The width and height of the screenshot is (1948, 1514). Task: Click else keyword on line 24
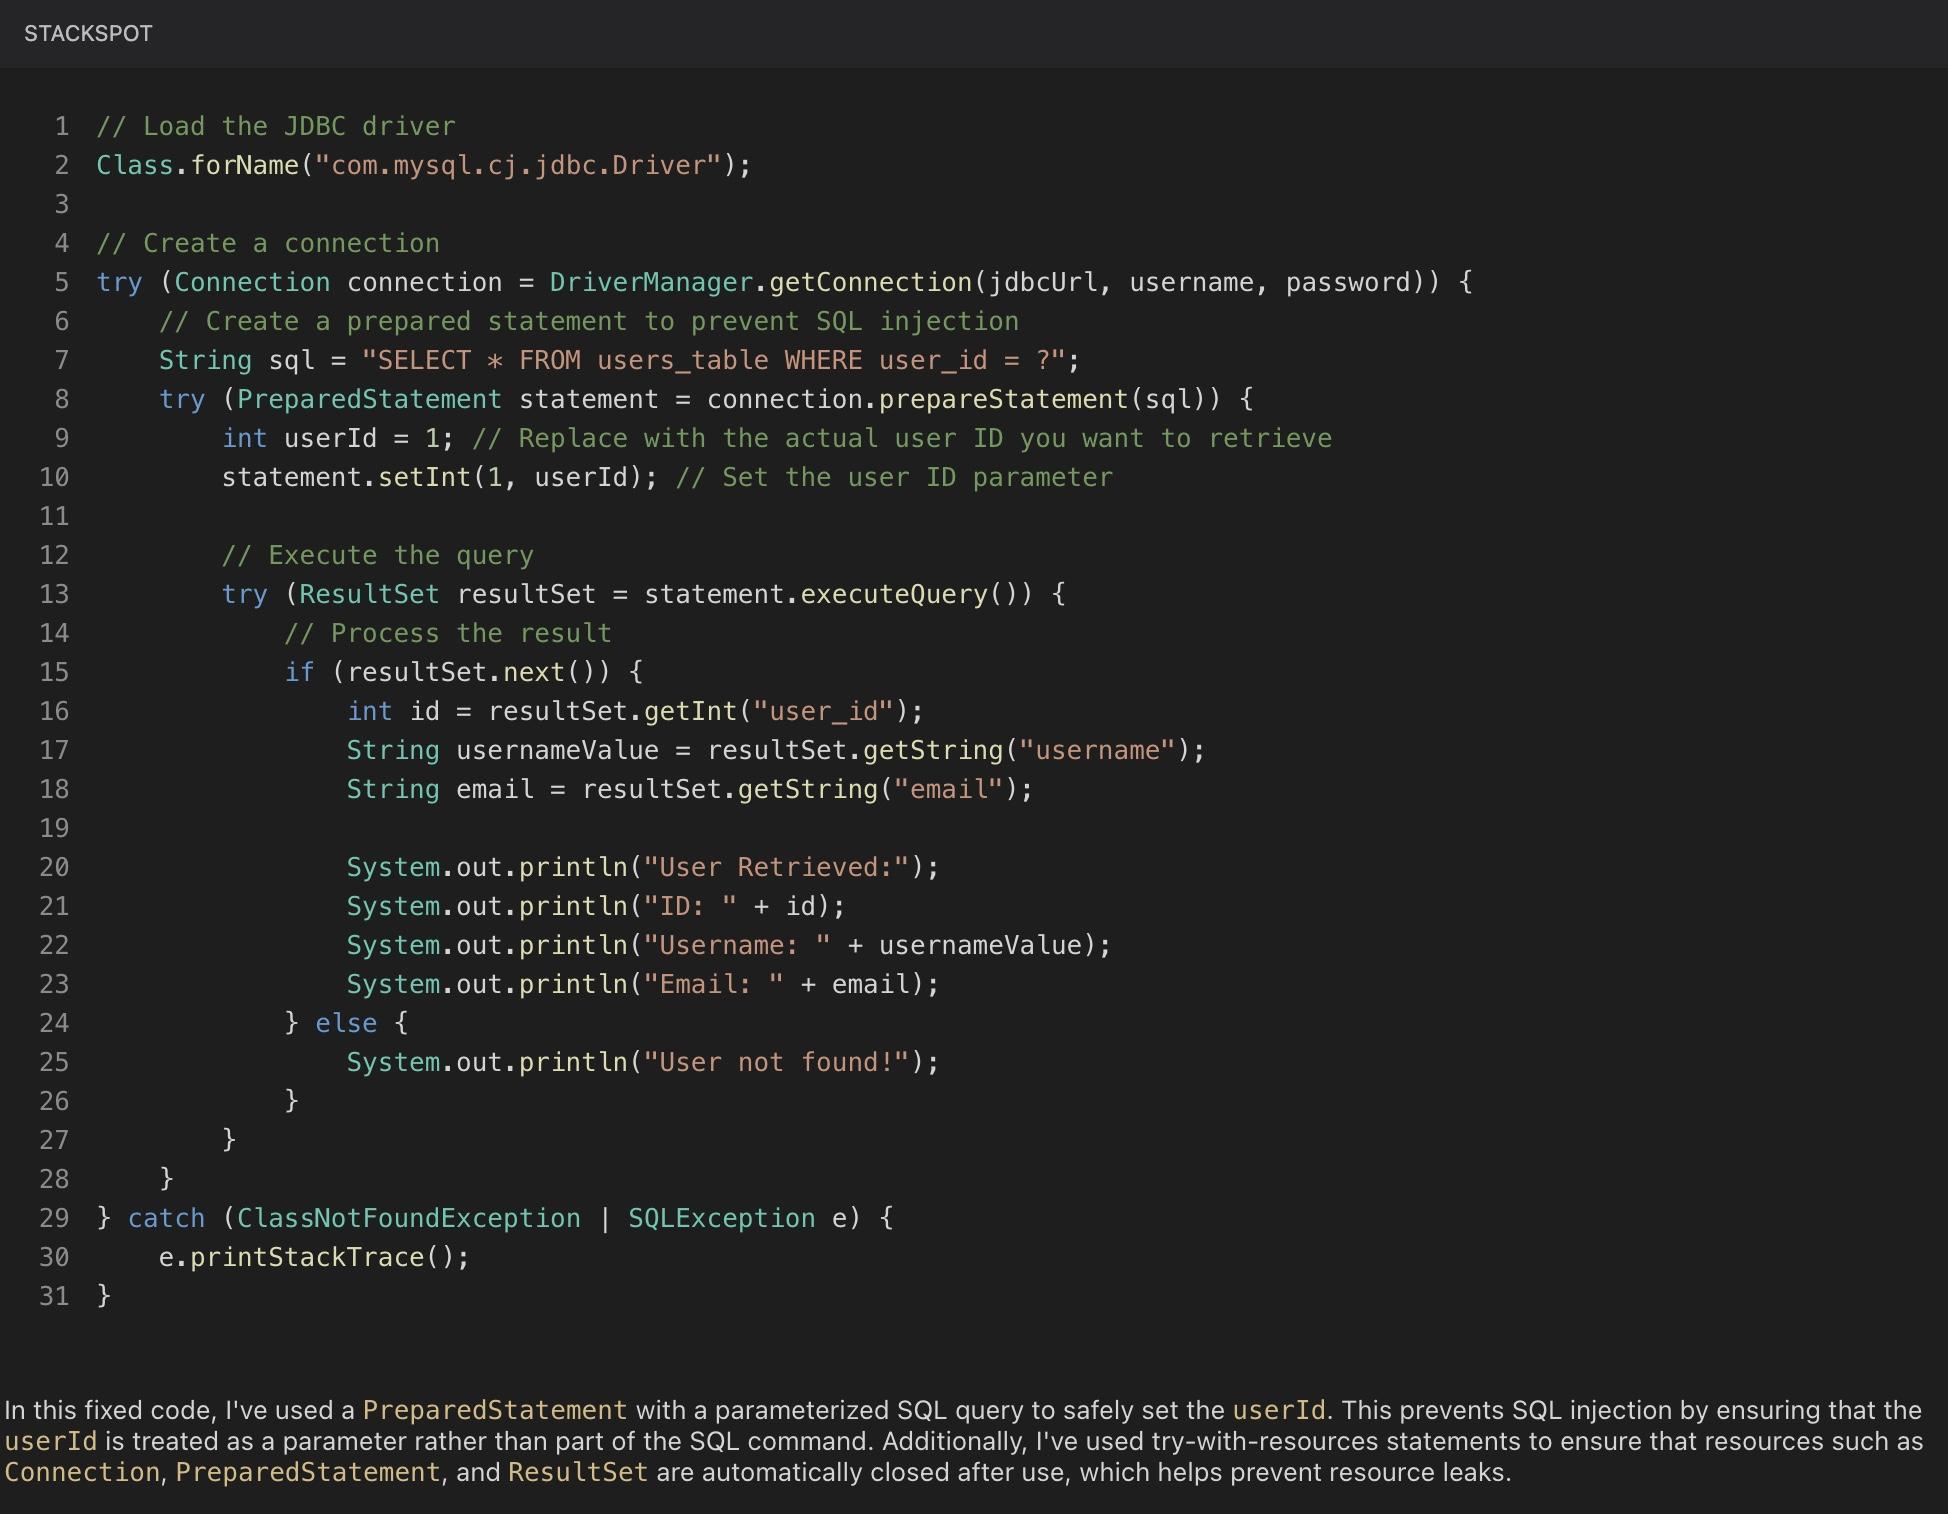(x=346, y=1023)
